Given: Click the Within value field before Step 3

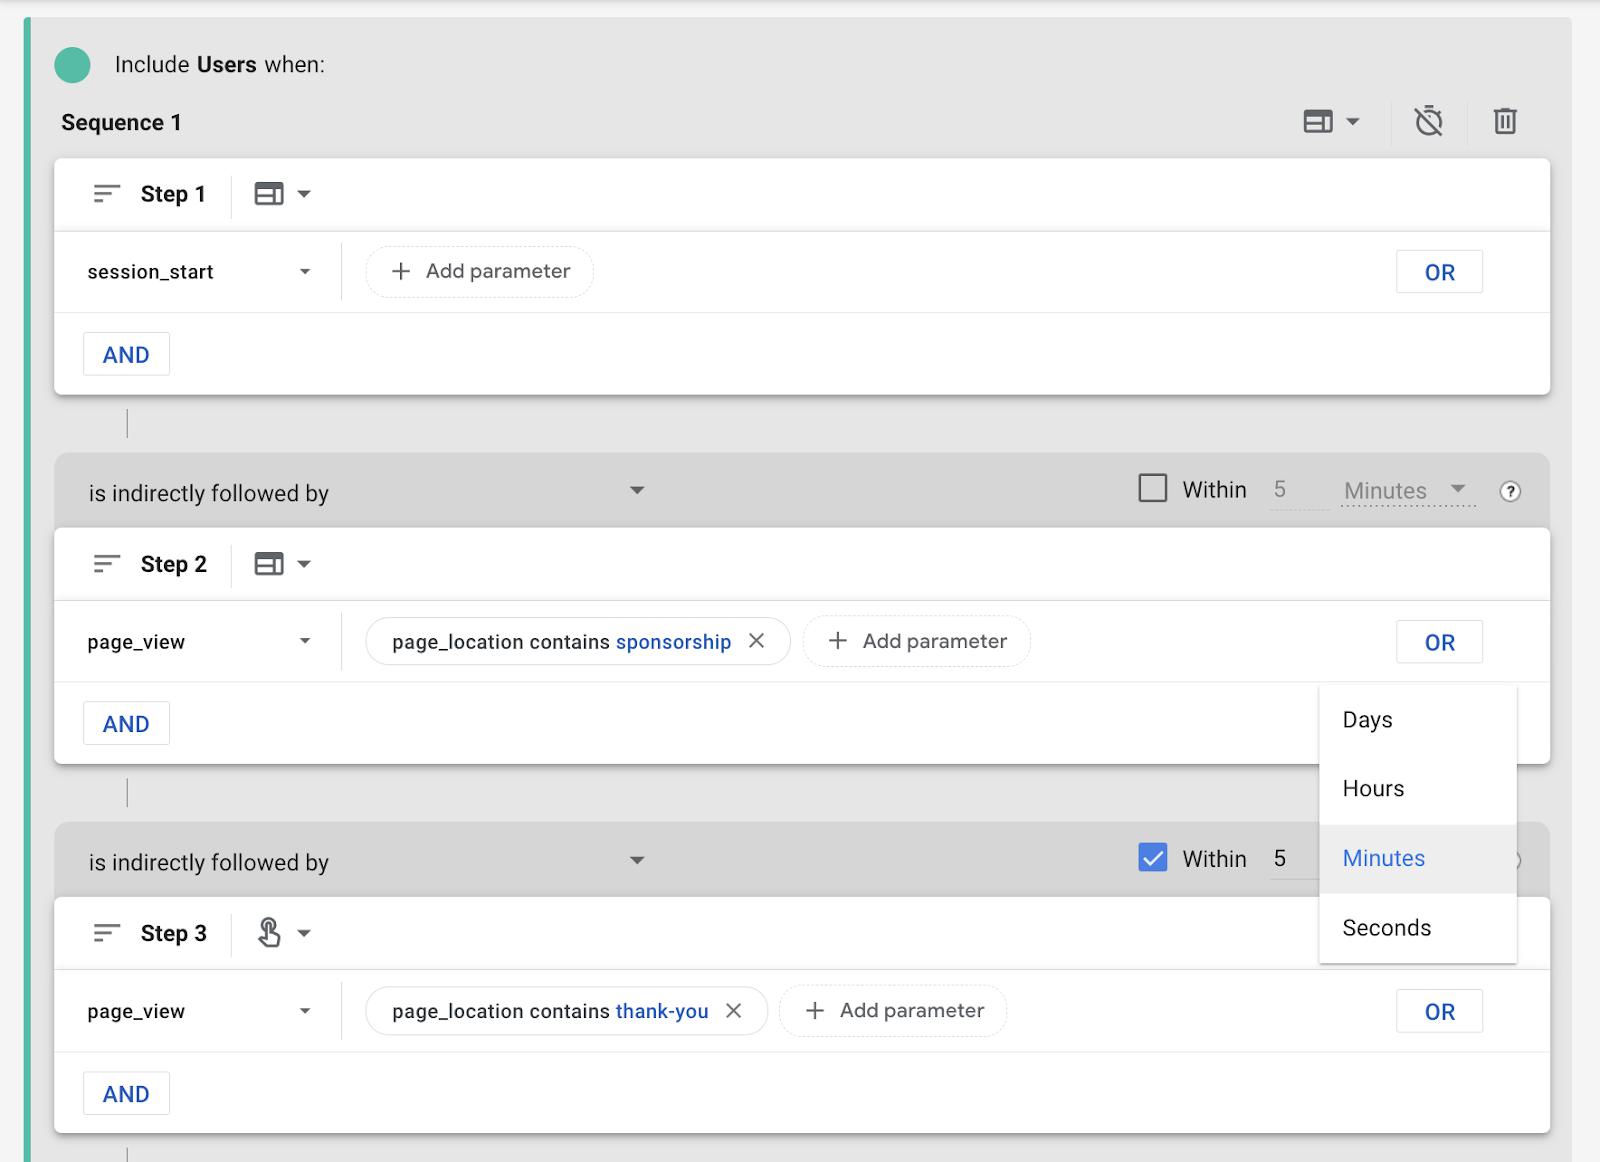Looking at the screenshot, I should [x=1290, y=859].
